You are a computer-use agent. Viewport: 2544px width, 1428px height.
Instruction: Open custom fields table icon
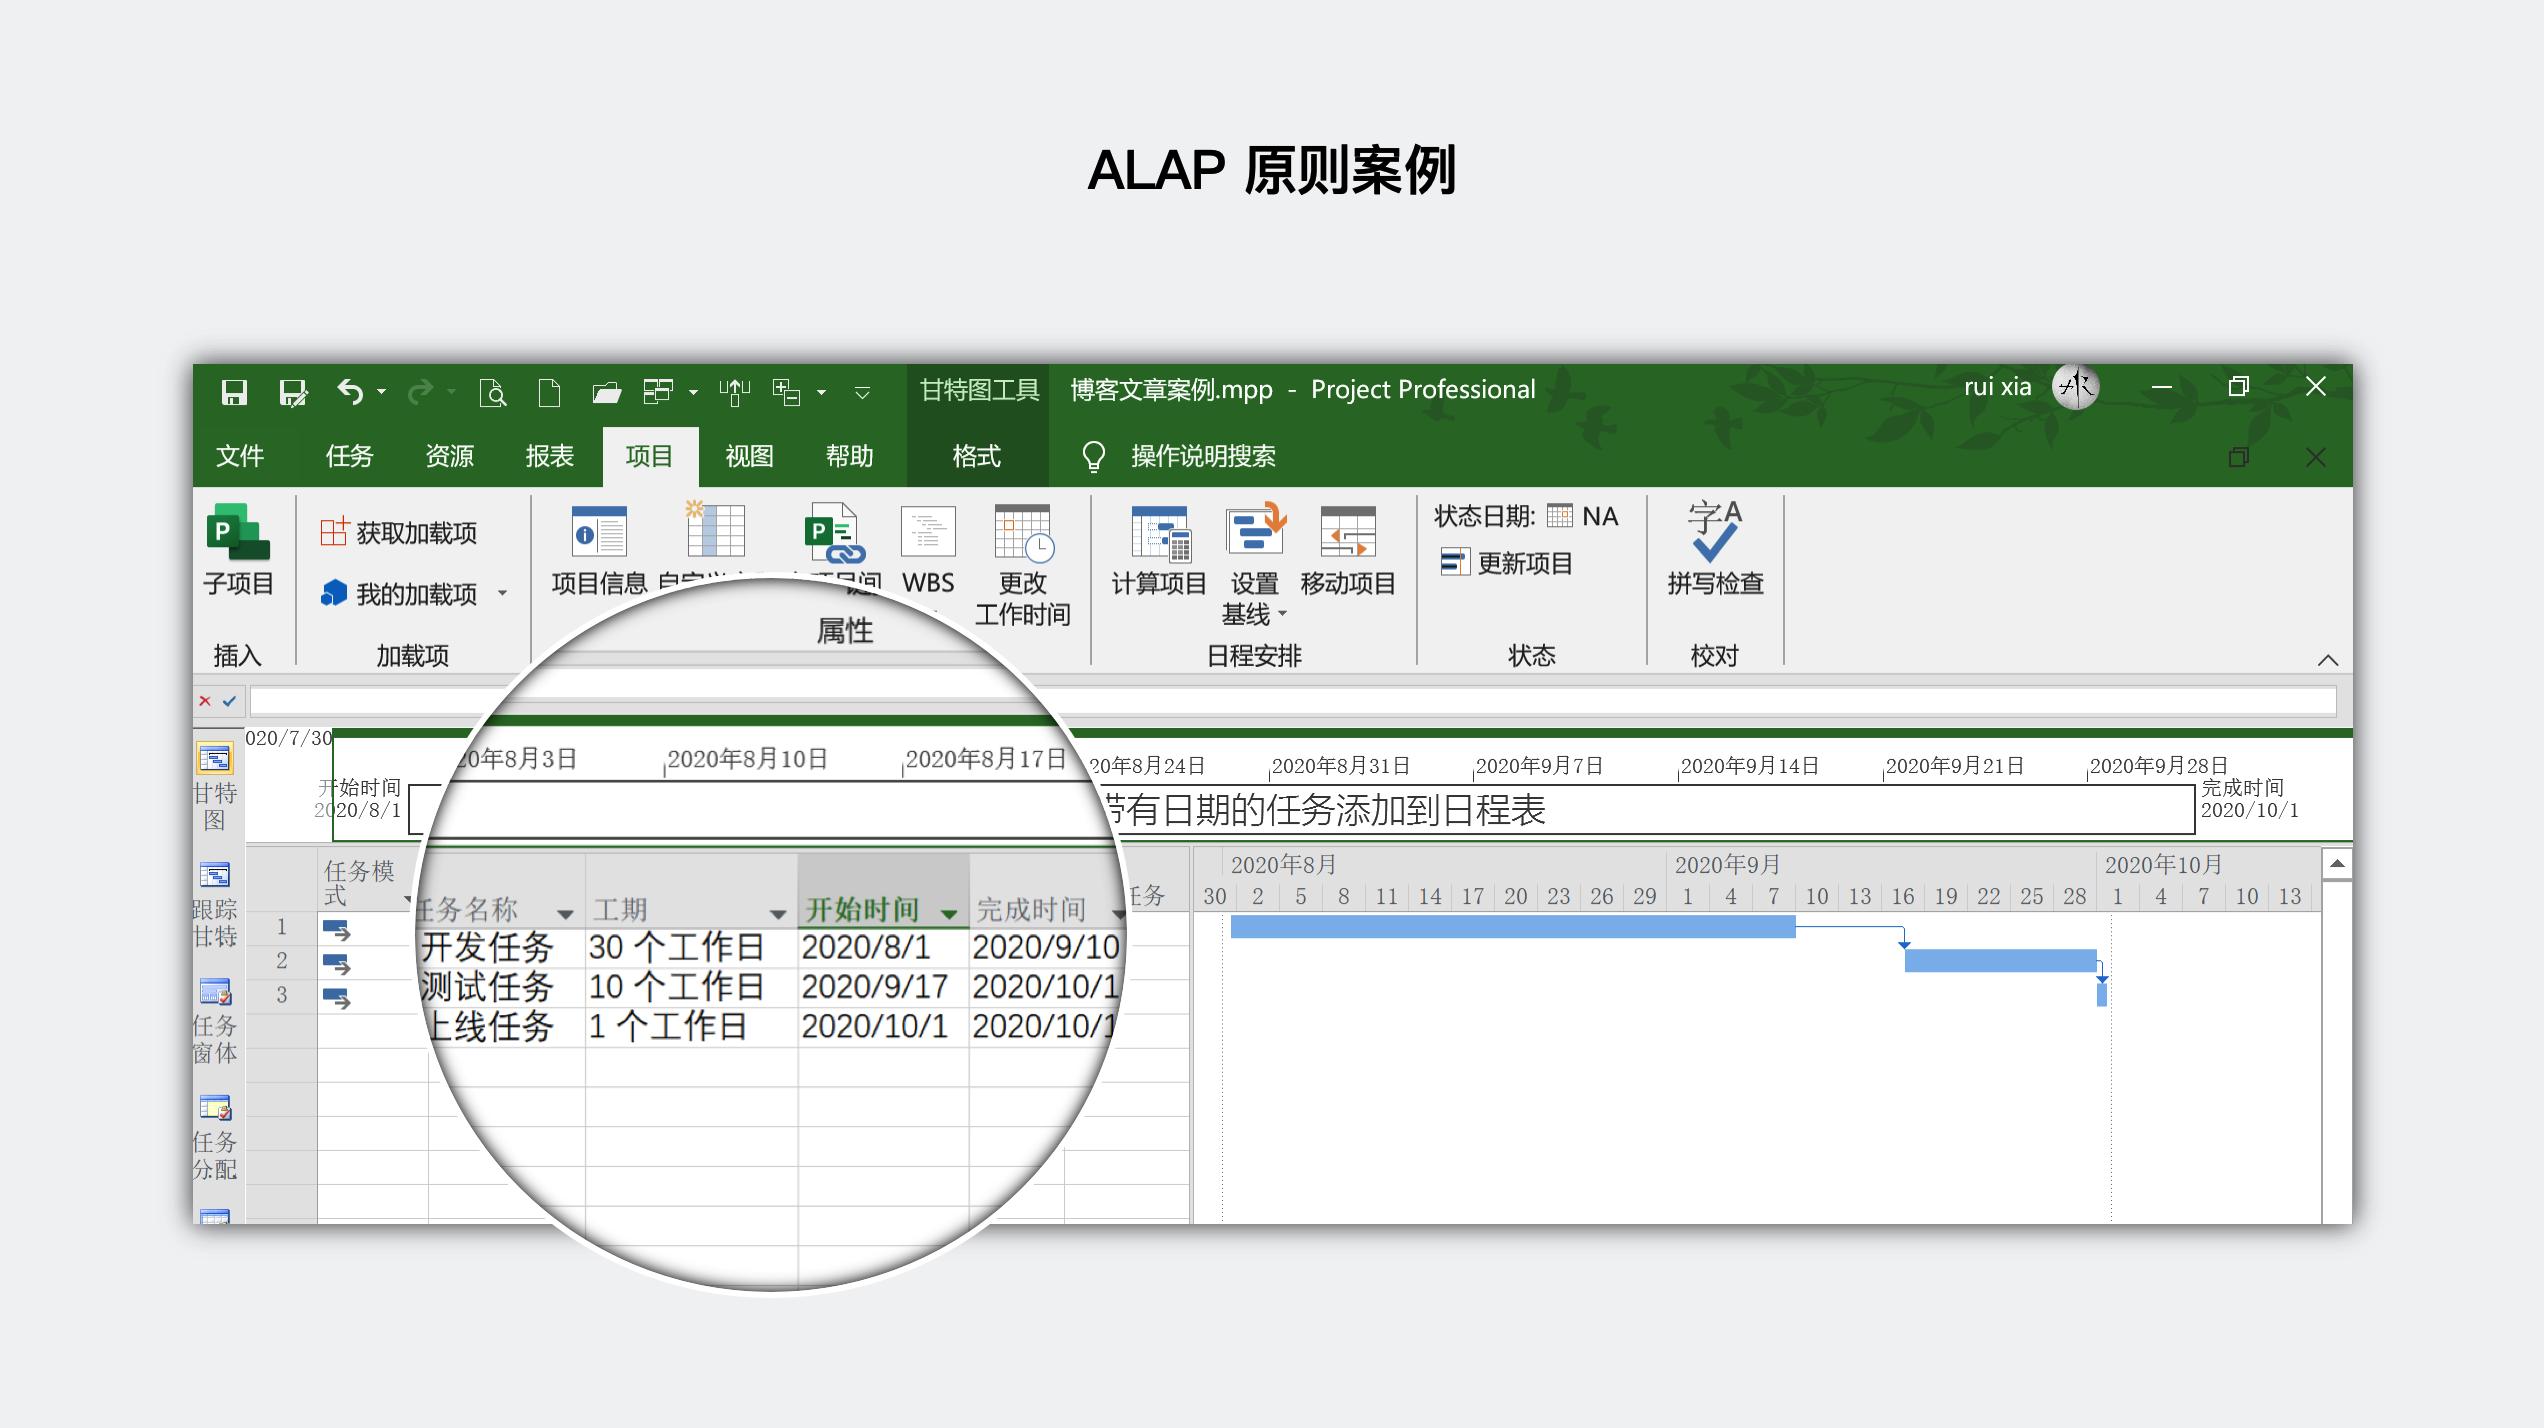(x=715, y=529)
